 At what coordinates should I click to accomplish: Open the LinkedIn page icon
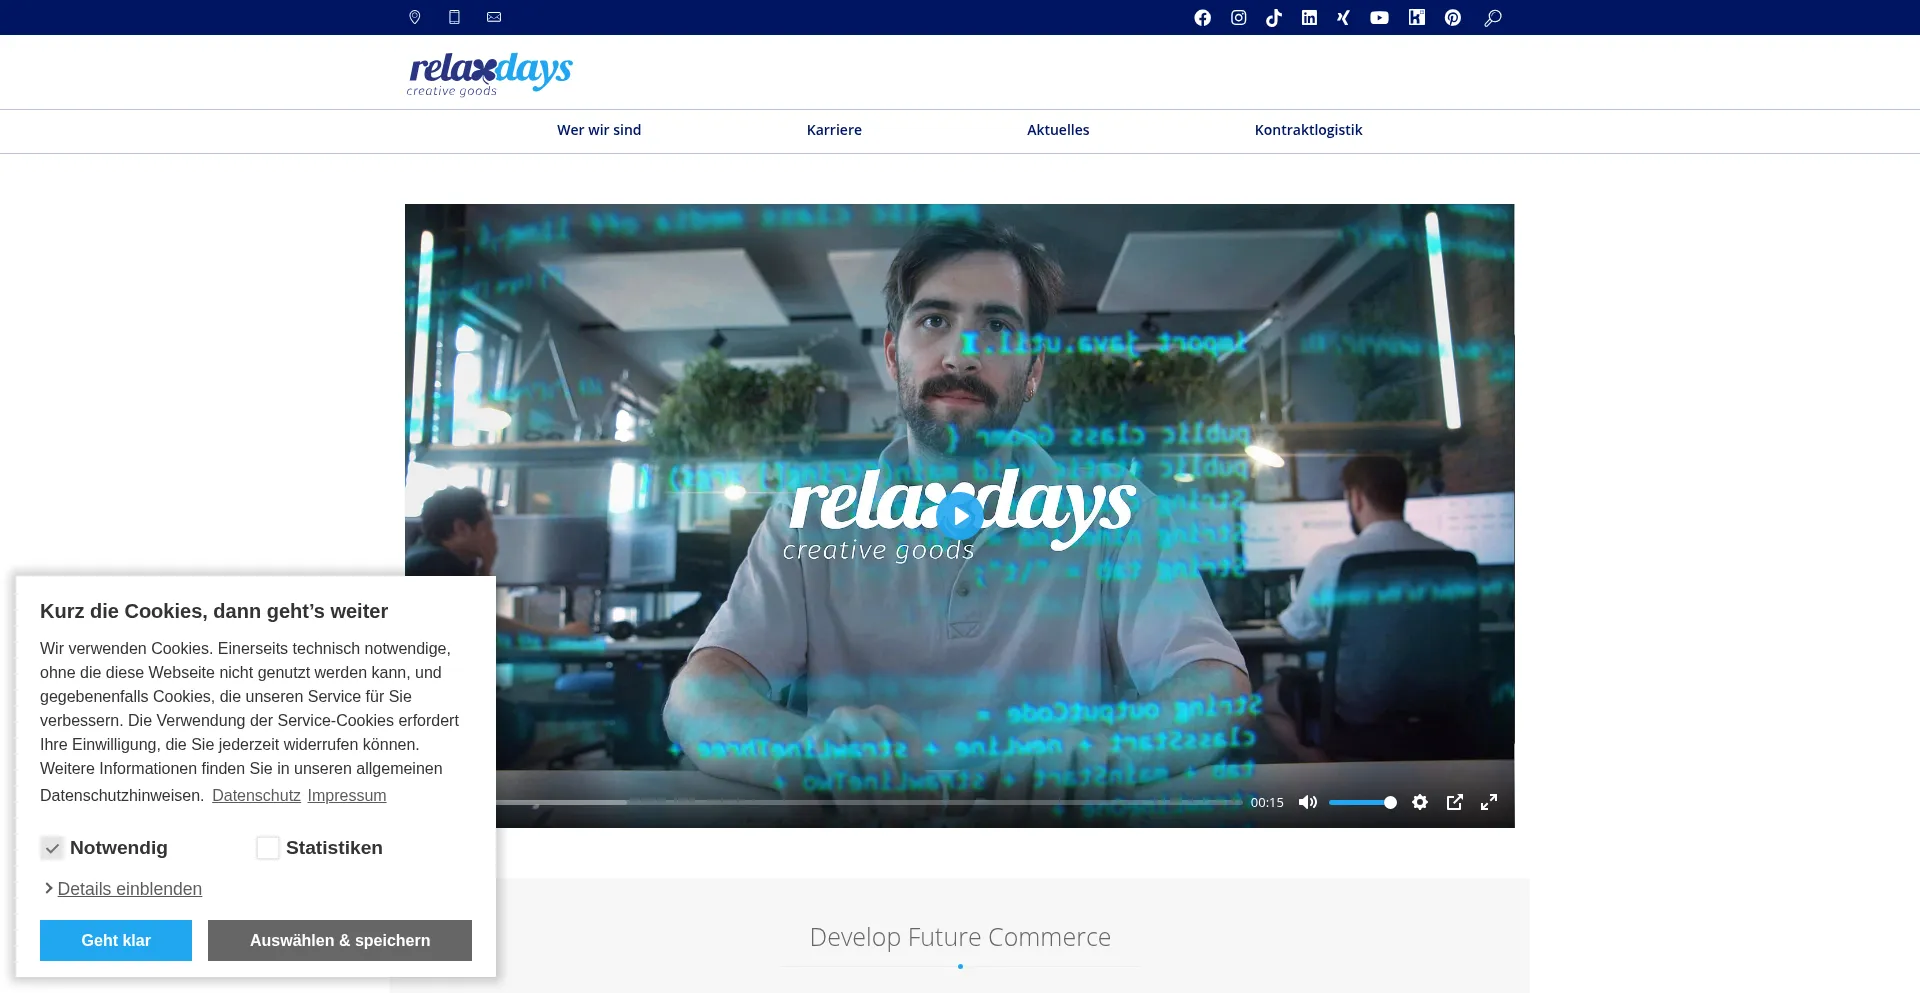pyautogui.click(x=1309, y=18)
